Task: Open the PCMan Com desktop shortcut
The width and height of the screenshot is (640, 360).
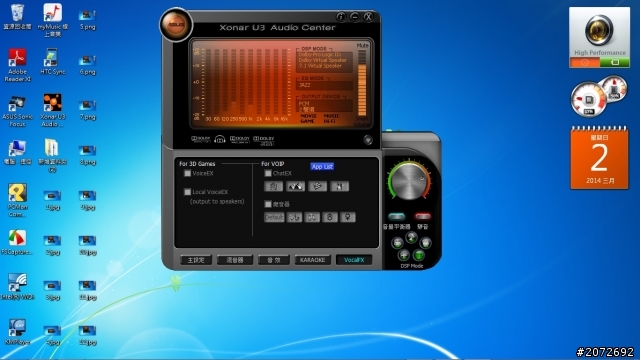Action: pos(17,200)
